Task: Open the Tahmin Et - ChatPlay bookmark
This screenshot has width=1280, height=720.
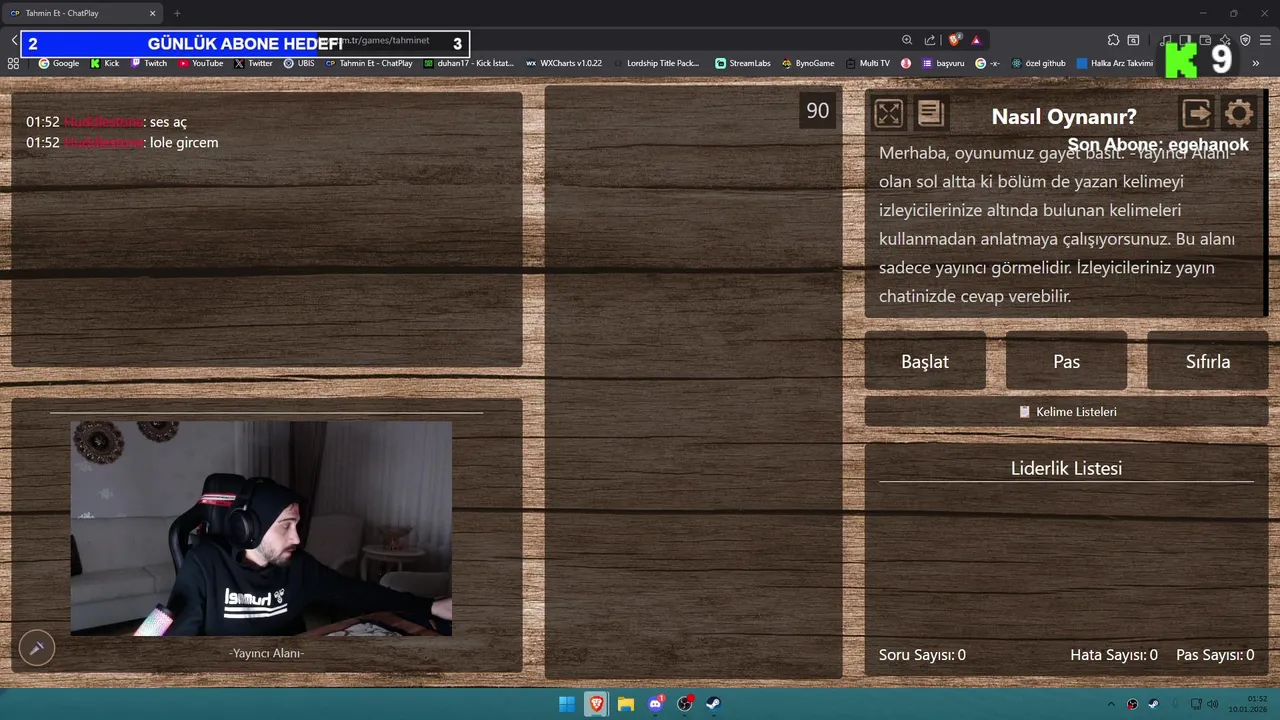Action: tap(369, 63)
